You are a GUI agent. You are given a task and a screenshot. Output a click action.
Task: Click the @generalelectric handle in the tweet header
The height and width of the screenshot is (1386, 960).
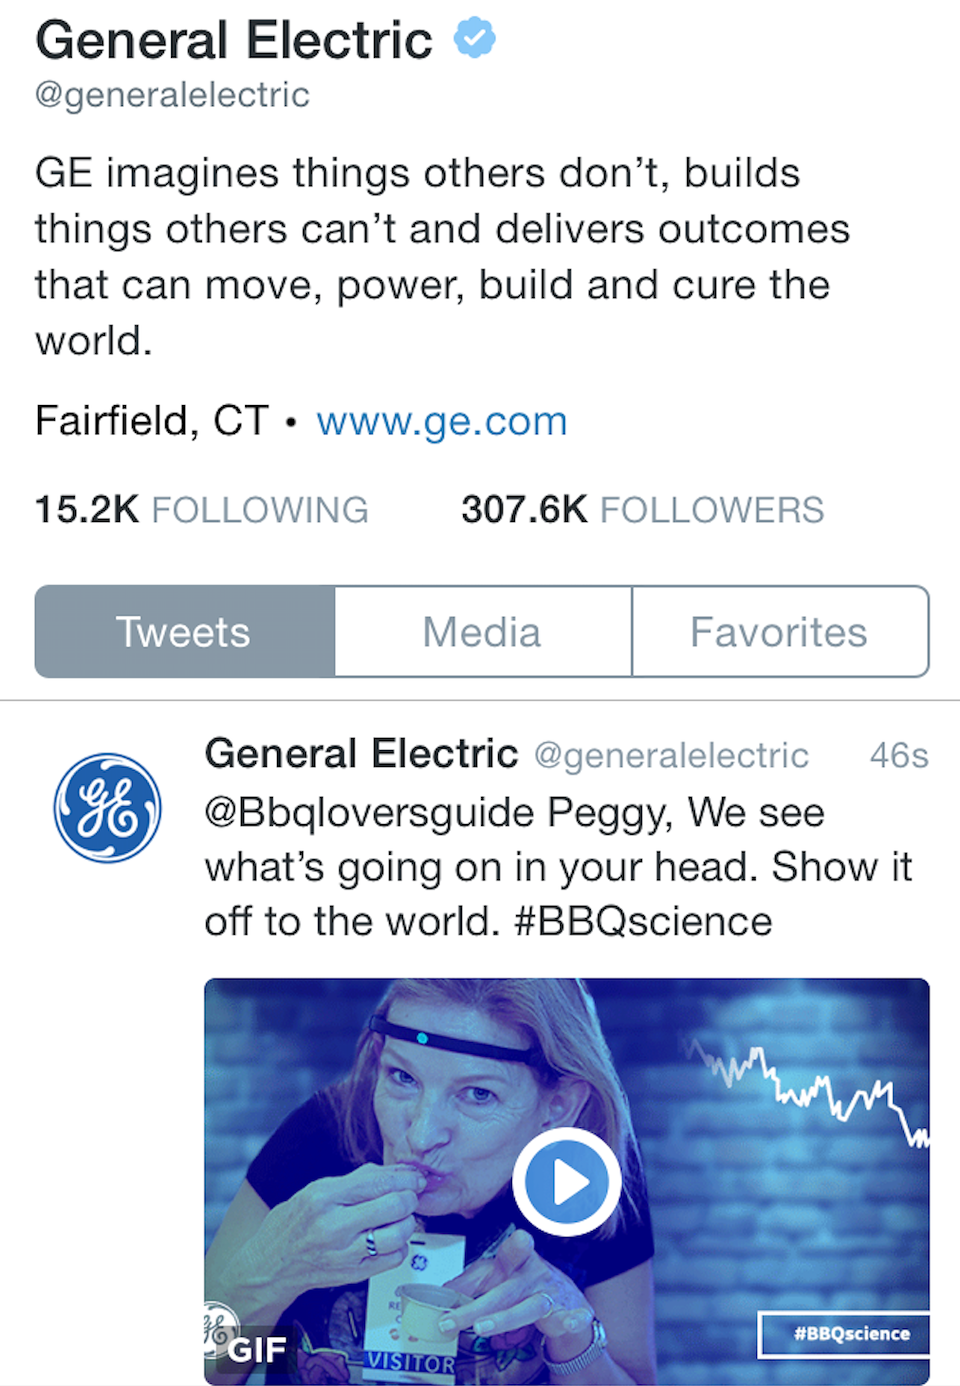point(671,756)
